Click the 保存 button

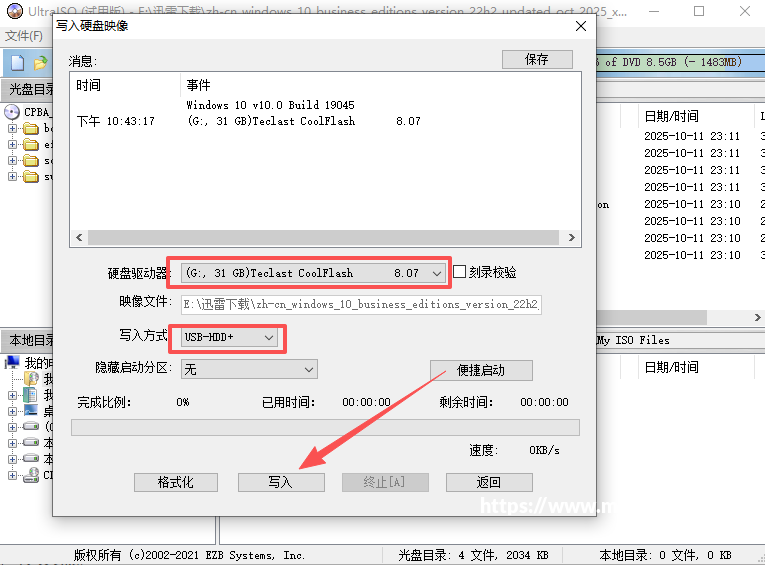(x=537, y=60)
